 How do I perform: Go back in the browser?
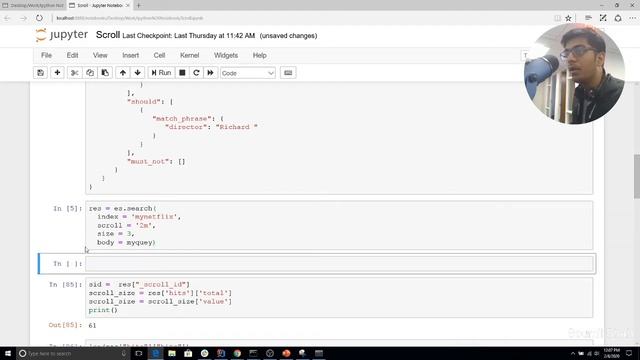[x=7, y=18]
